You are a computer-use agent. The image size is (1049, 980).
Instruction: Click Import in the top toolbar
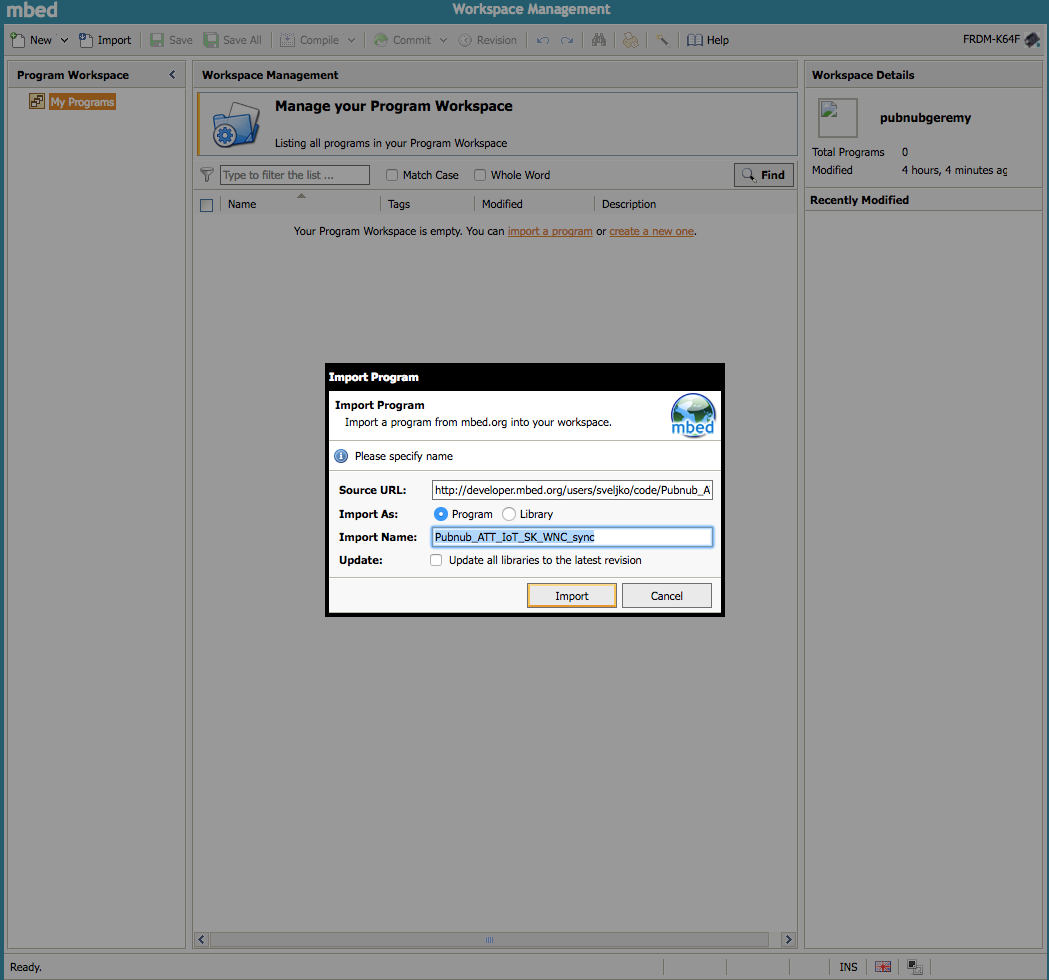105,40
